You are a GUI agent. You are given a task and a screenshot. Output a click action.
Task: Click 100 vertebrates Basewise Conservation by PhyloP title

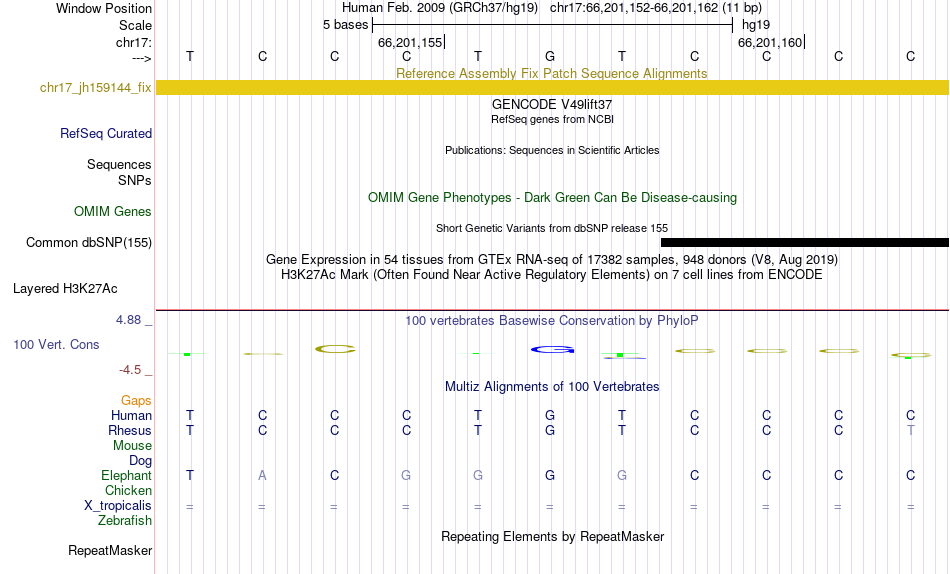click(551, 321)
